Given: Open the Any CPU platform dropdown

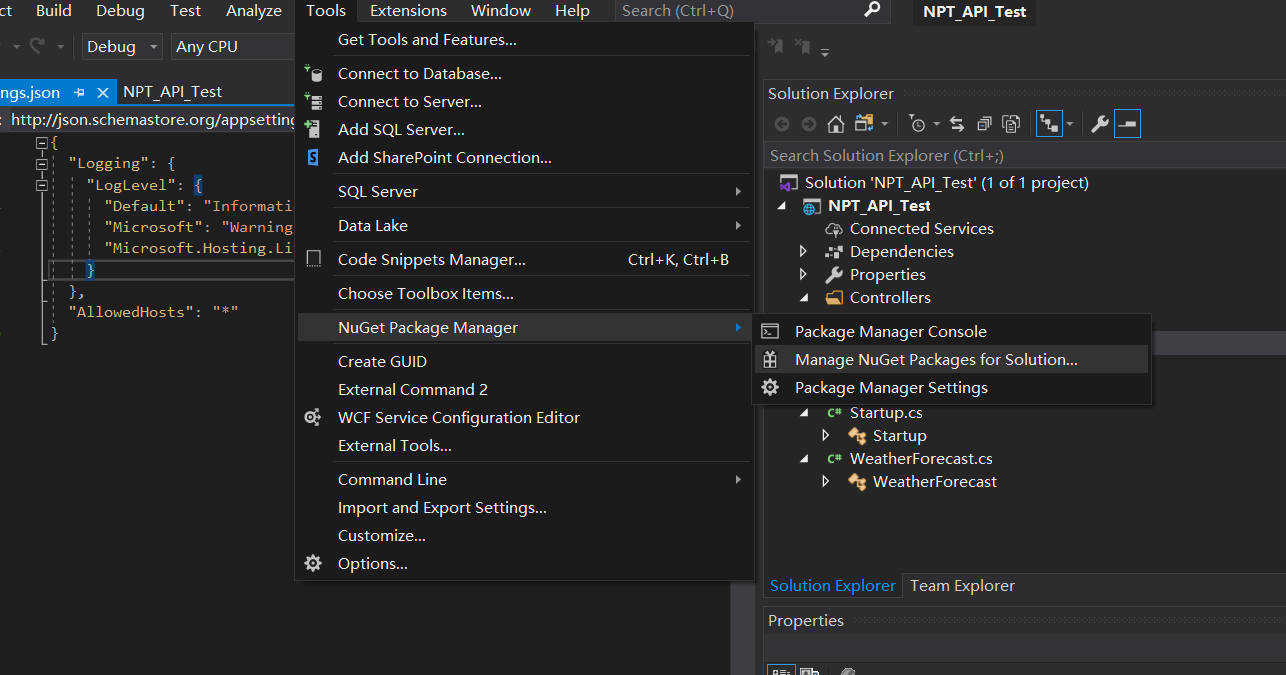Looking at the screenshot, I should point(232,47).
